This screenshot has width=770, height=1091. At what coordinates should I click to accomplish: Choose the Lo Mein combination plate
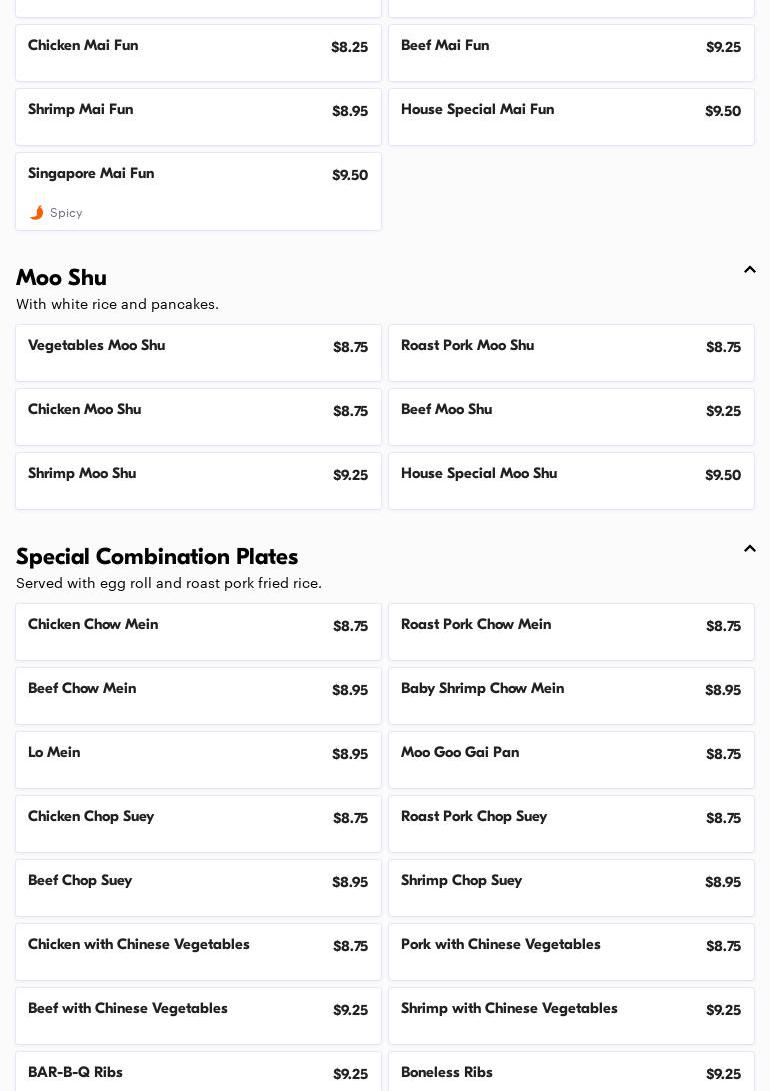198,759
